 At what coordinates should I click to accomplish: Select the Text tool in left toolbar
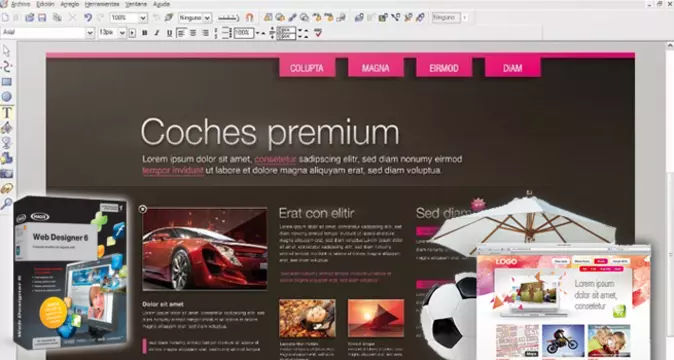click(7, 113)
